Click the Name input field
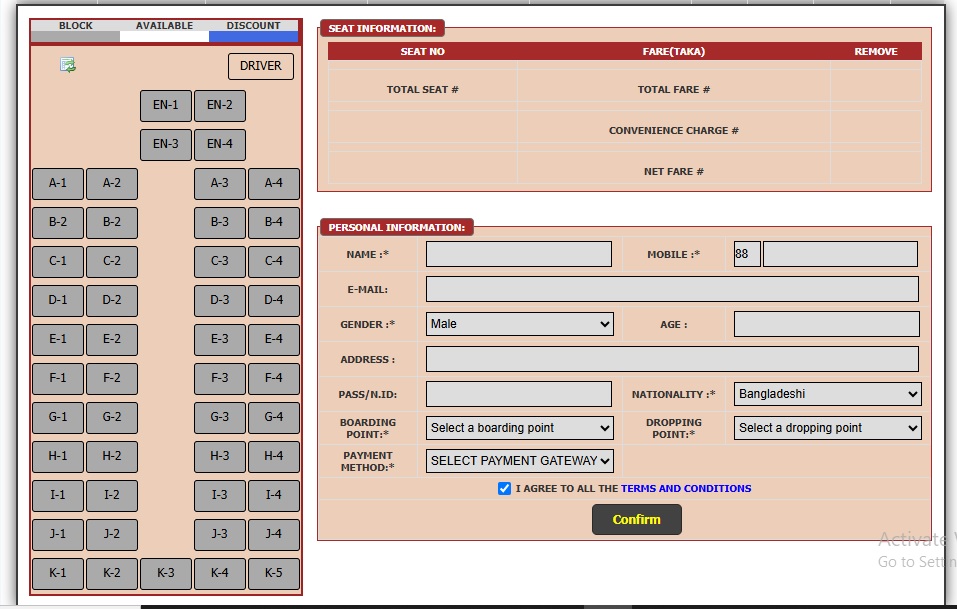The height and width of the screenshot is (609, 957). pyautogui.click(x=519, y=254)
